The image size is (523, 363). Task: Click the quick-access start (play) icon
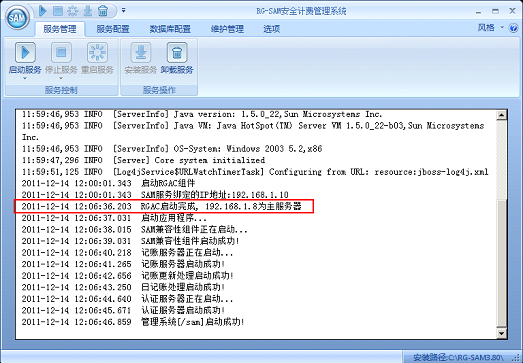42,11
